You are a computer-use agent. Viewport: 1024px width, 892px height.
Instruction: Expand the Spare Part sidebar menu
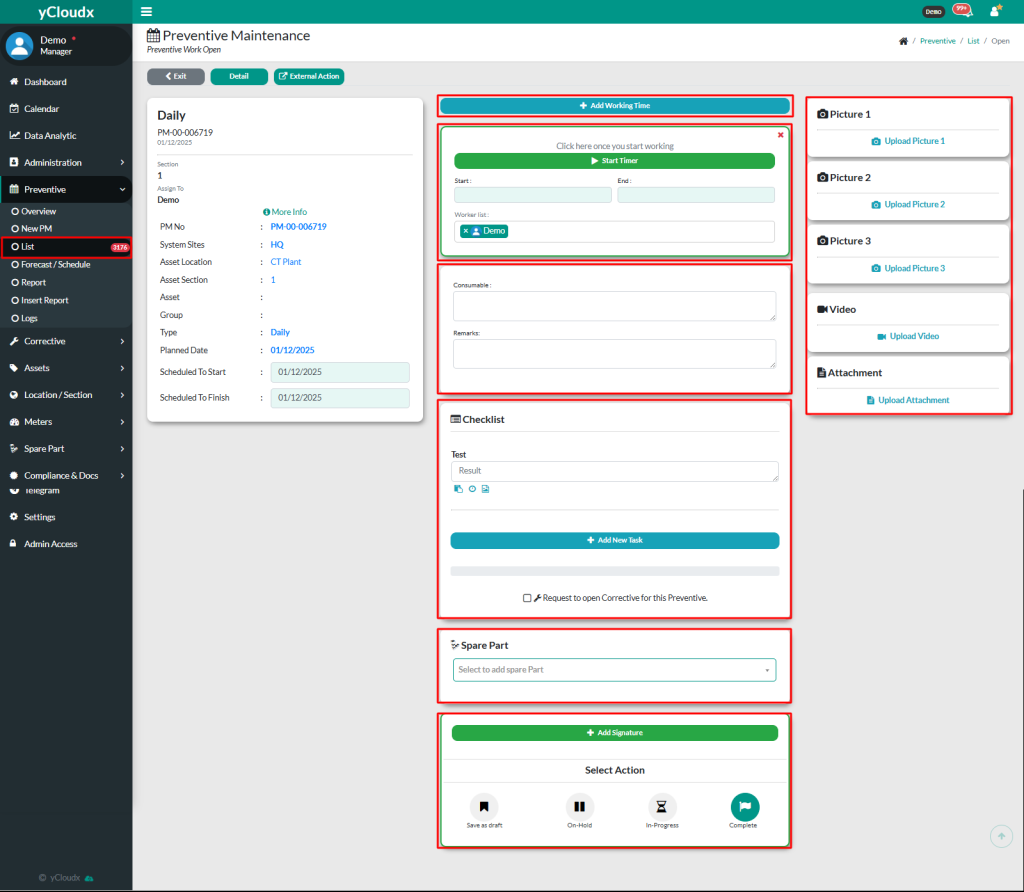pos(66,449)
